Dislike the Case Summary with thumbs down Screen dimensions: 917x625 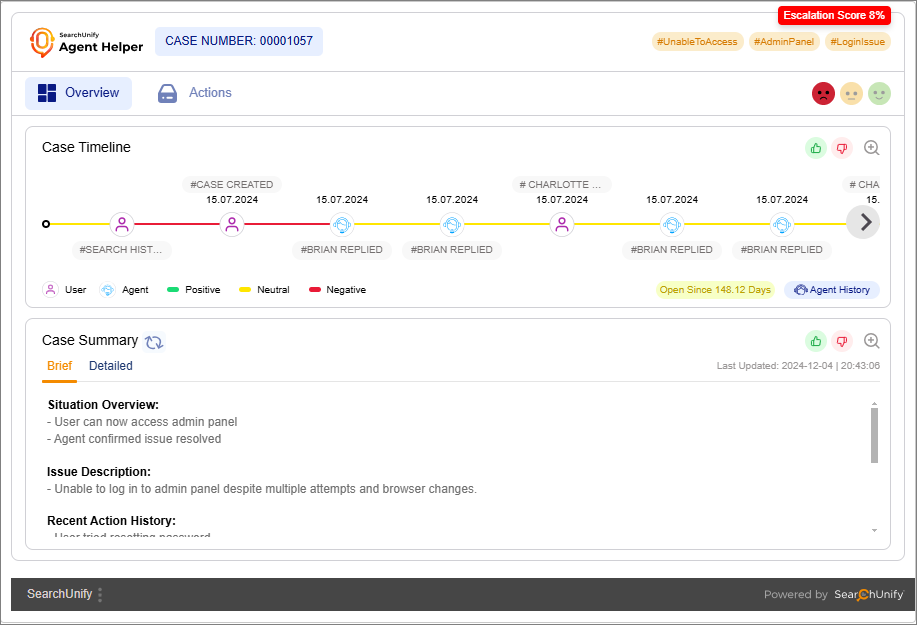(x=842, y=341)
